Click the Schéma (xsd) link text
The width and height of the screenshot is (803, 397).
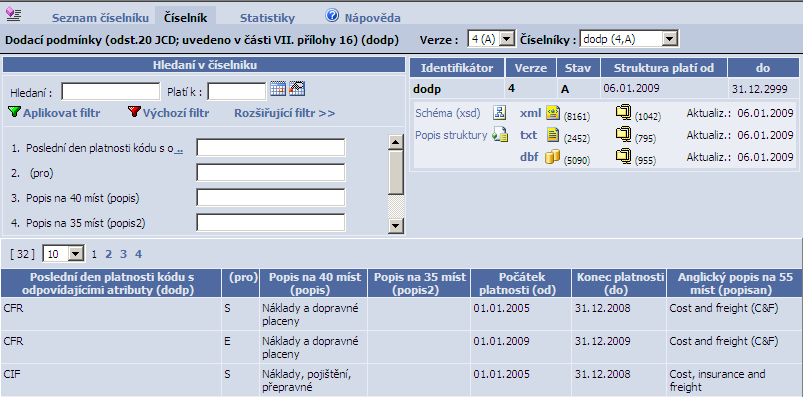(448, 113)
